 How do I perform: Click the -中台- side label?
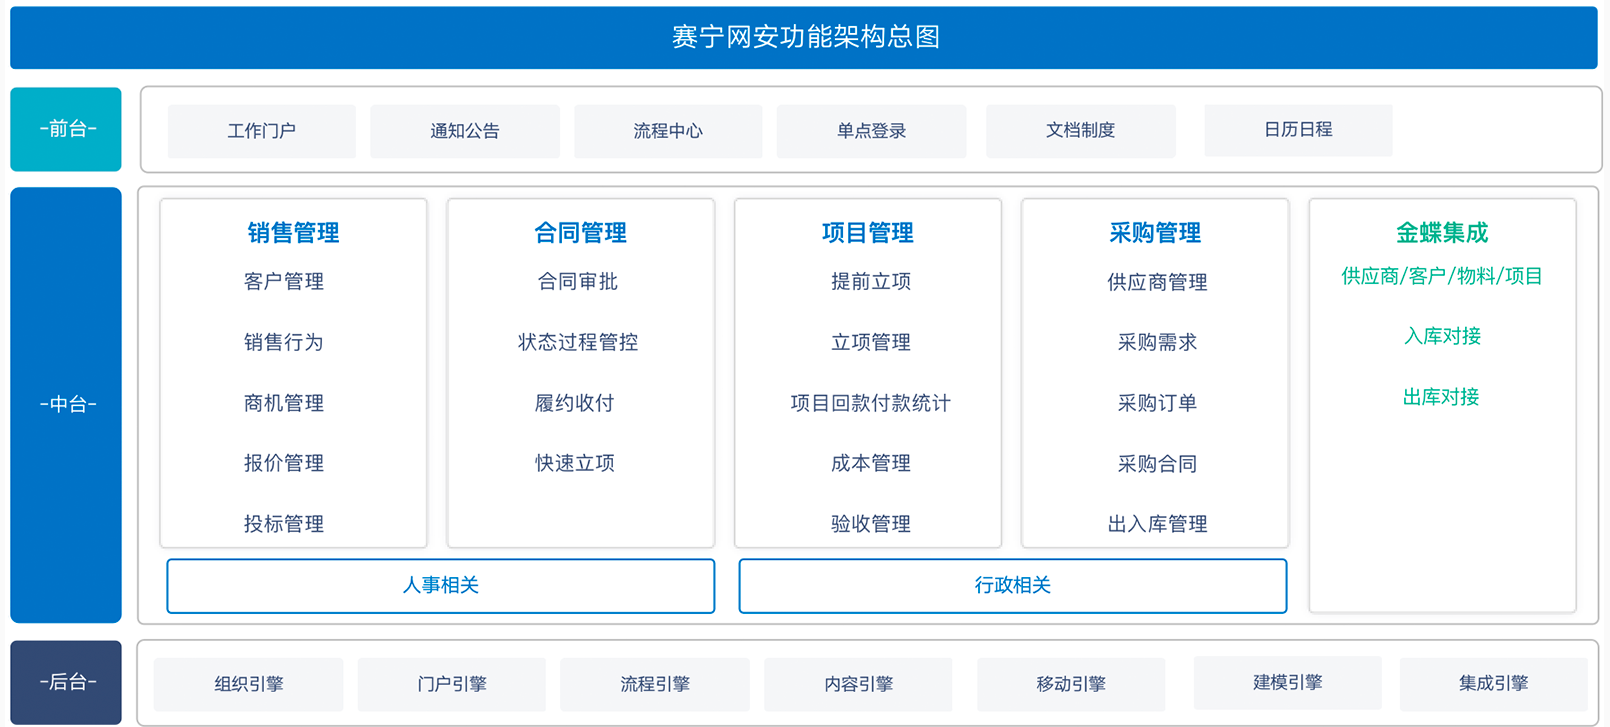click(66, 405)
